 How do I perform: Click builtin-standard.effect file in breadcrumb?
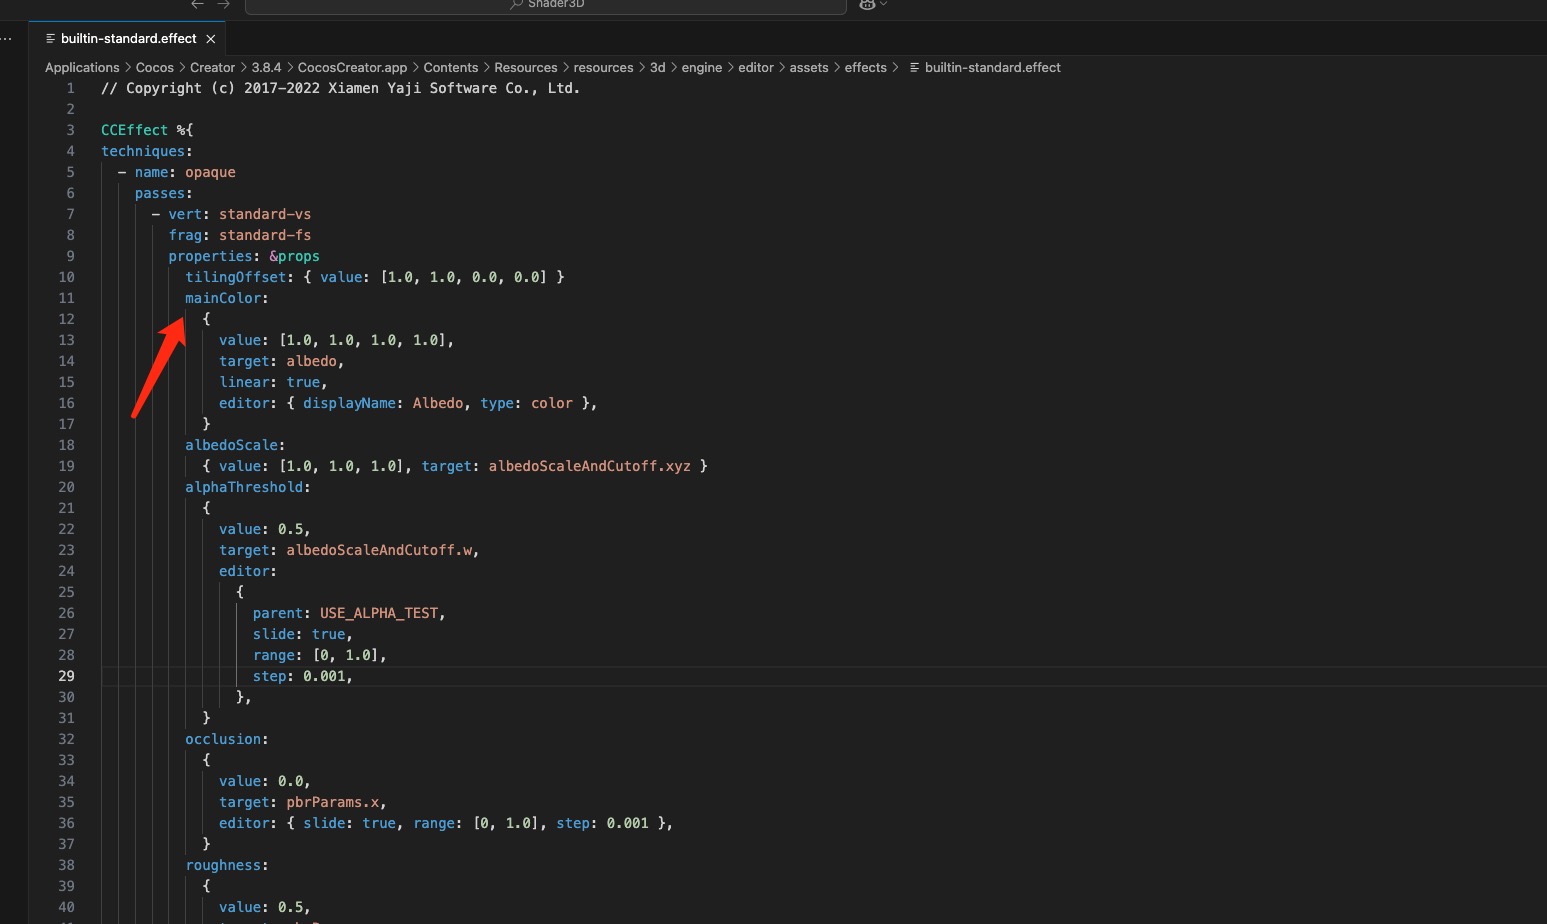tap(992, 68)
